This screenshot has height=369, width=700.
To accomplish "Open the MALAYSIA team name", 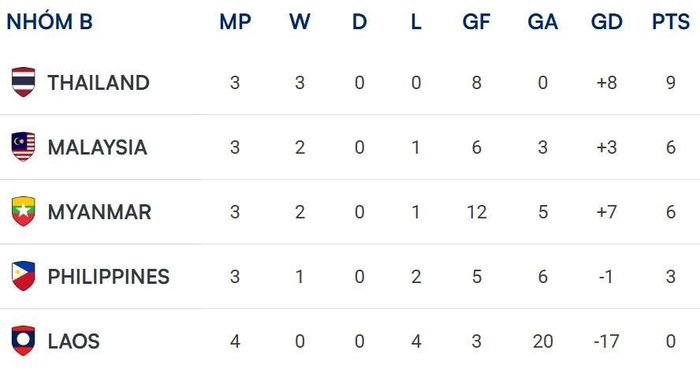I will pos(97,148).
